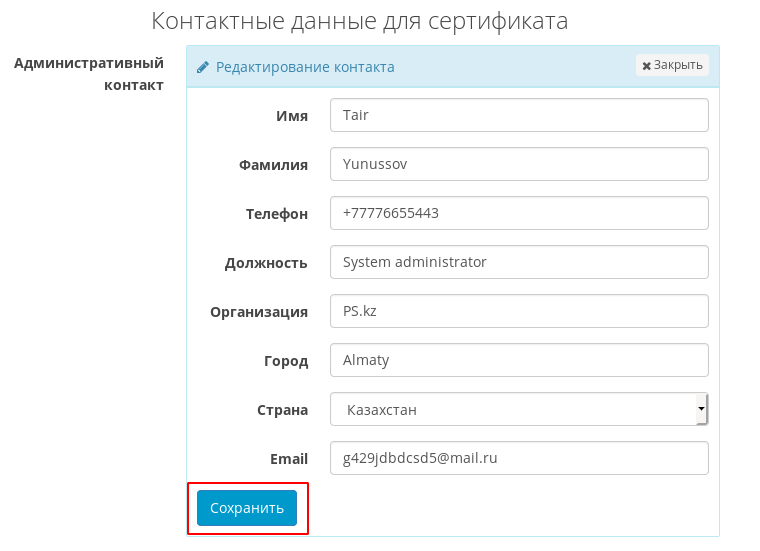The height and width of the screenshot is (551, 760).
Task: Click the Страна field label
Action: click(283, 410)
